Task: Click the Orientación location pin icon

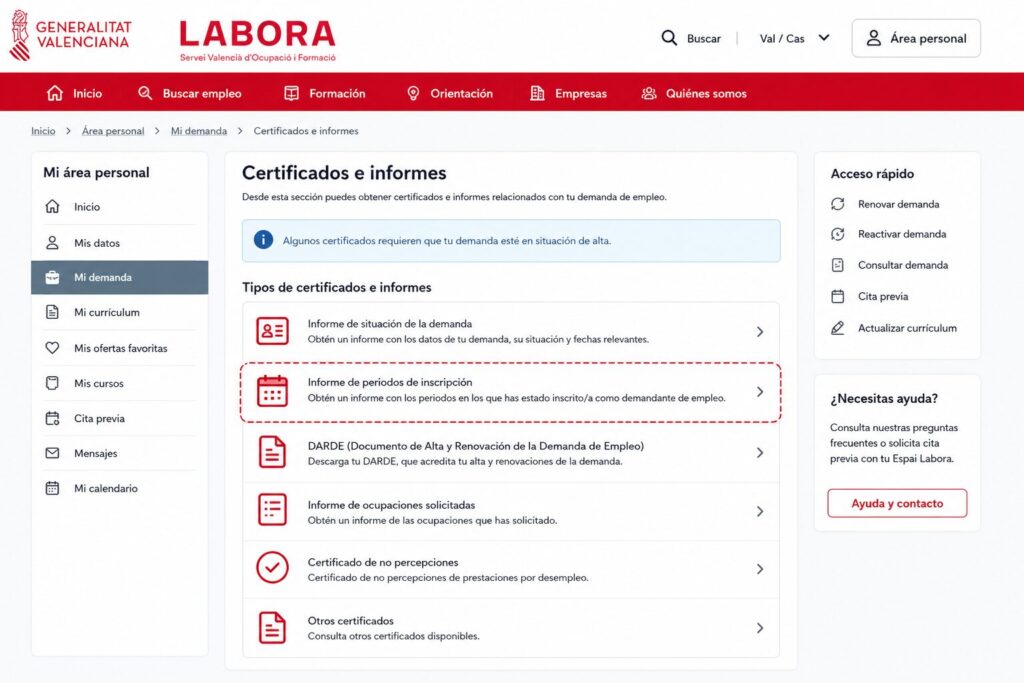Action: 413,93
